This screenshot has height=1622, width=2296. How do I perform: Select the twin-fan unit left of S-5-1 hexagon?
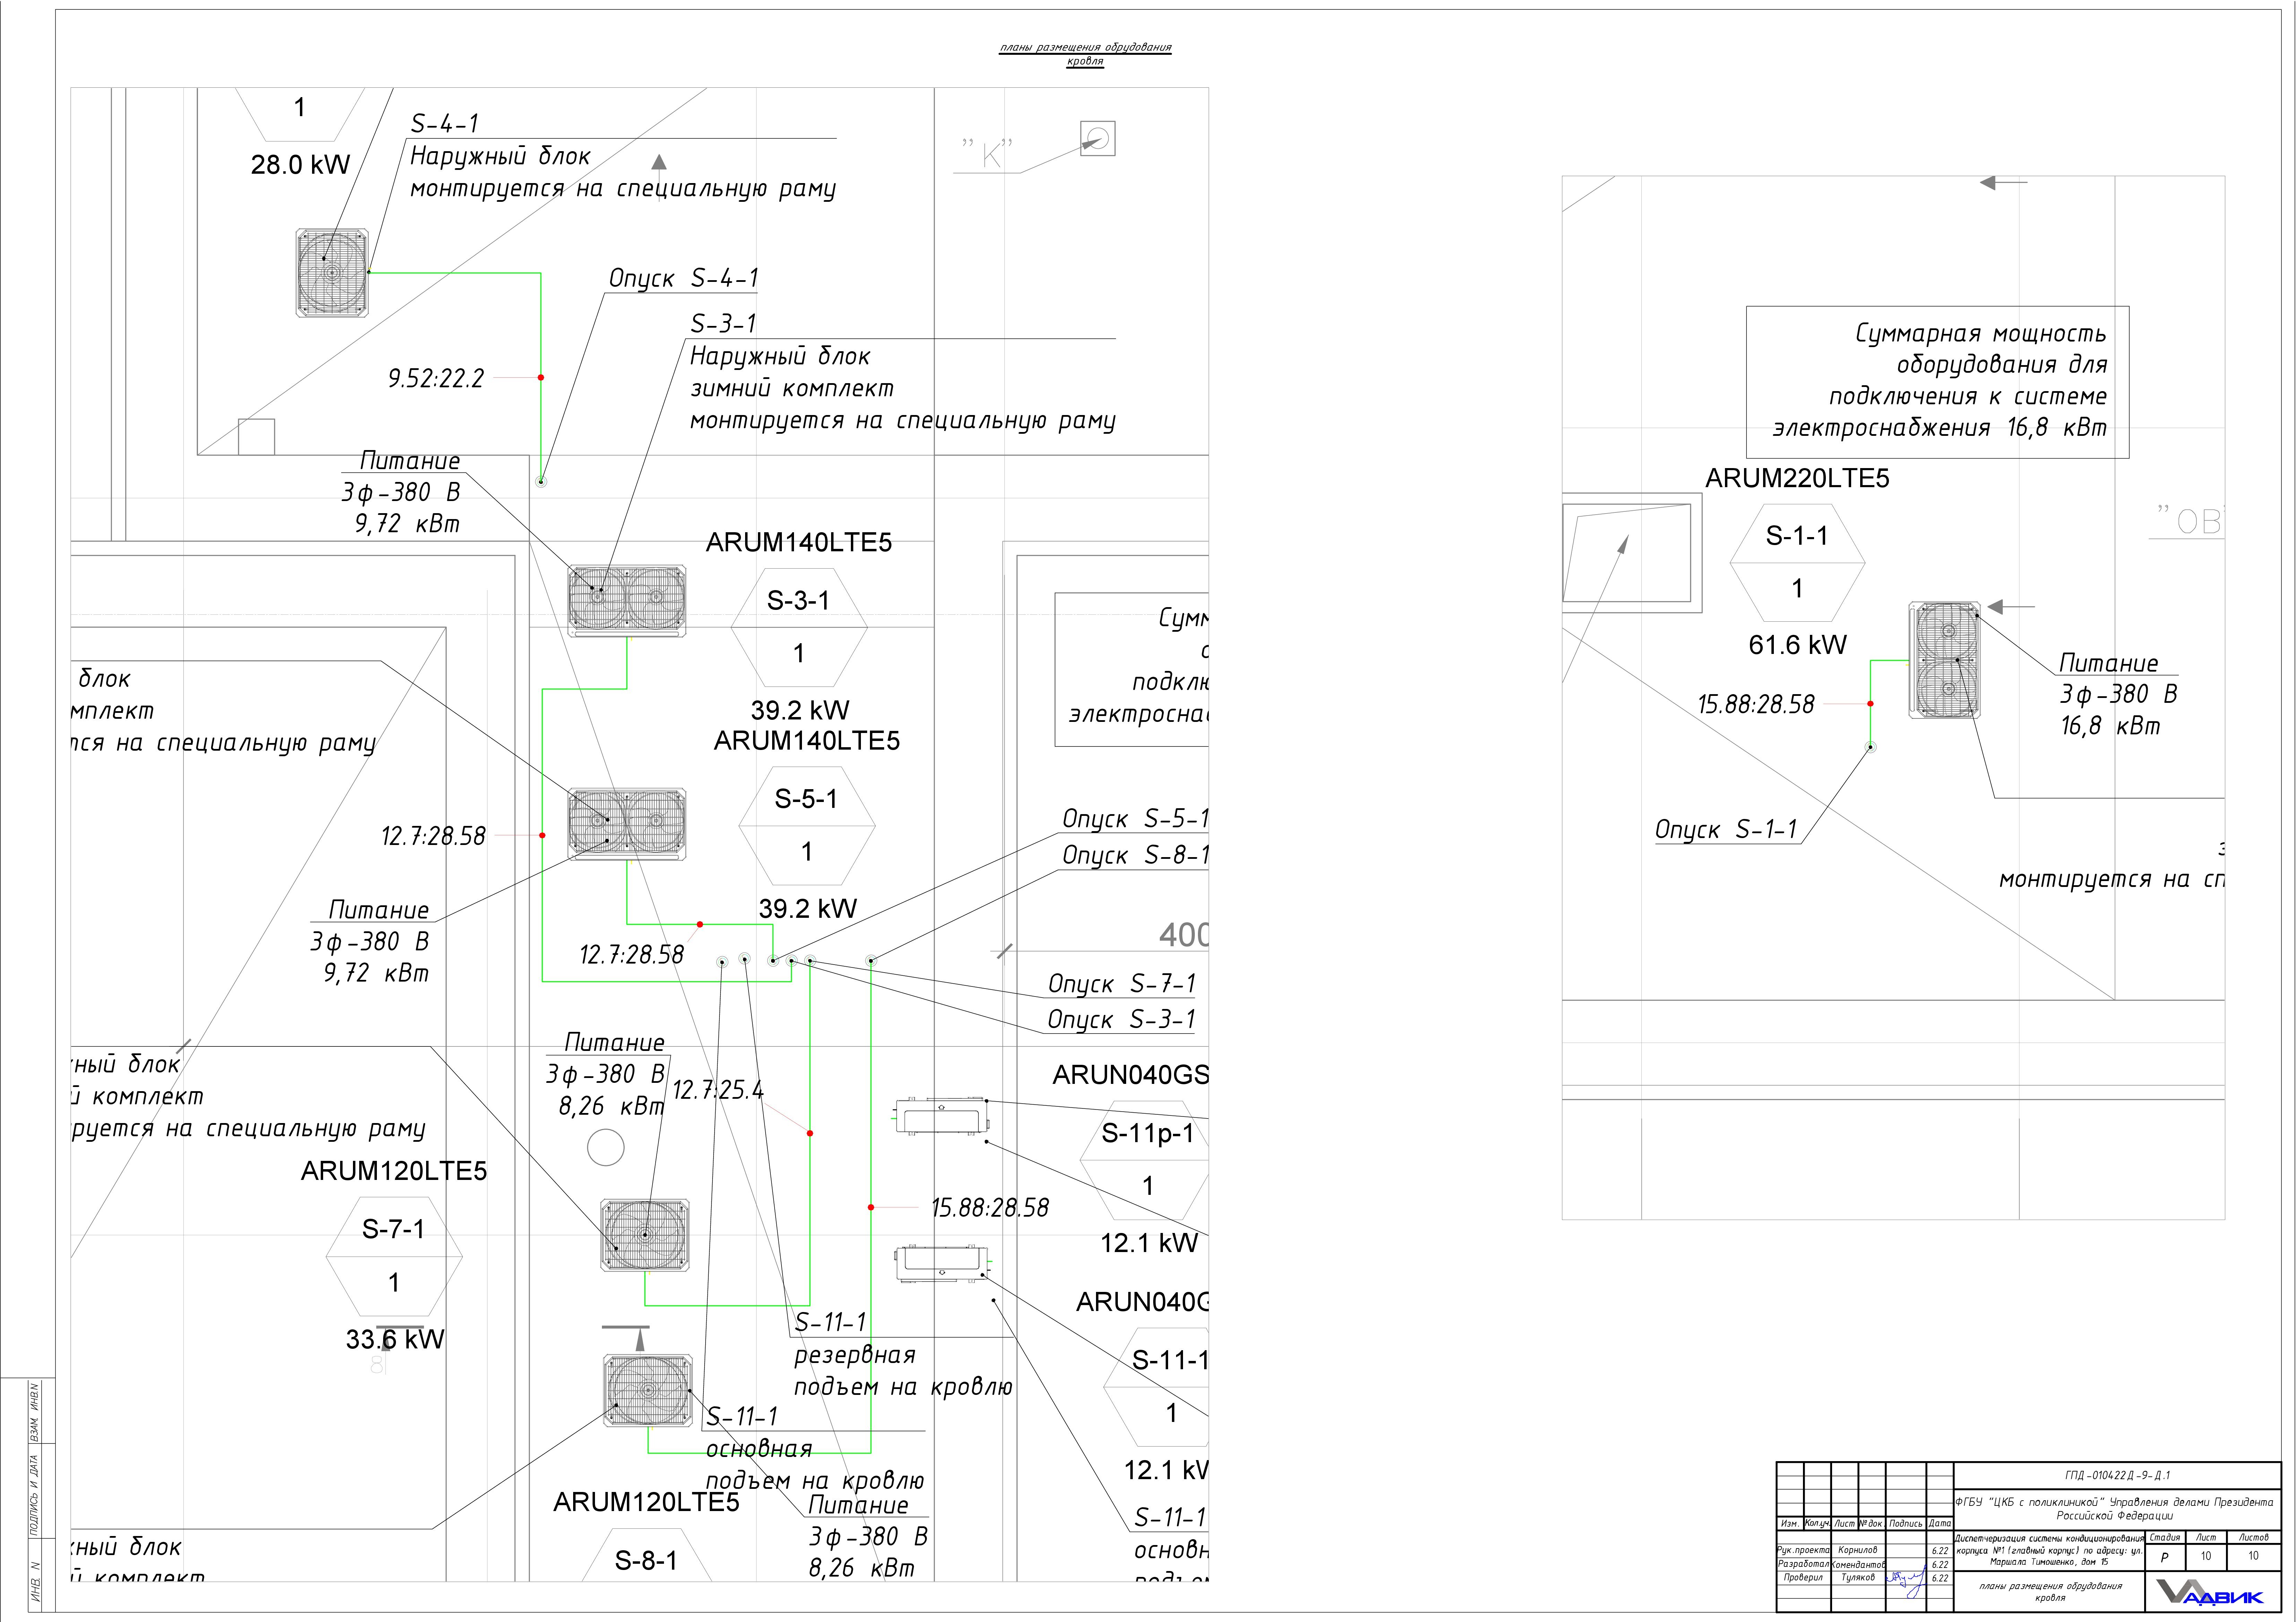(627, 824)
